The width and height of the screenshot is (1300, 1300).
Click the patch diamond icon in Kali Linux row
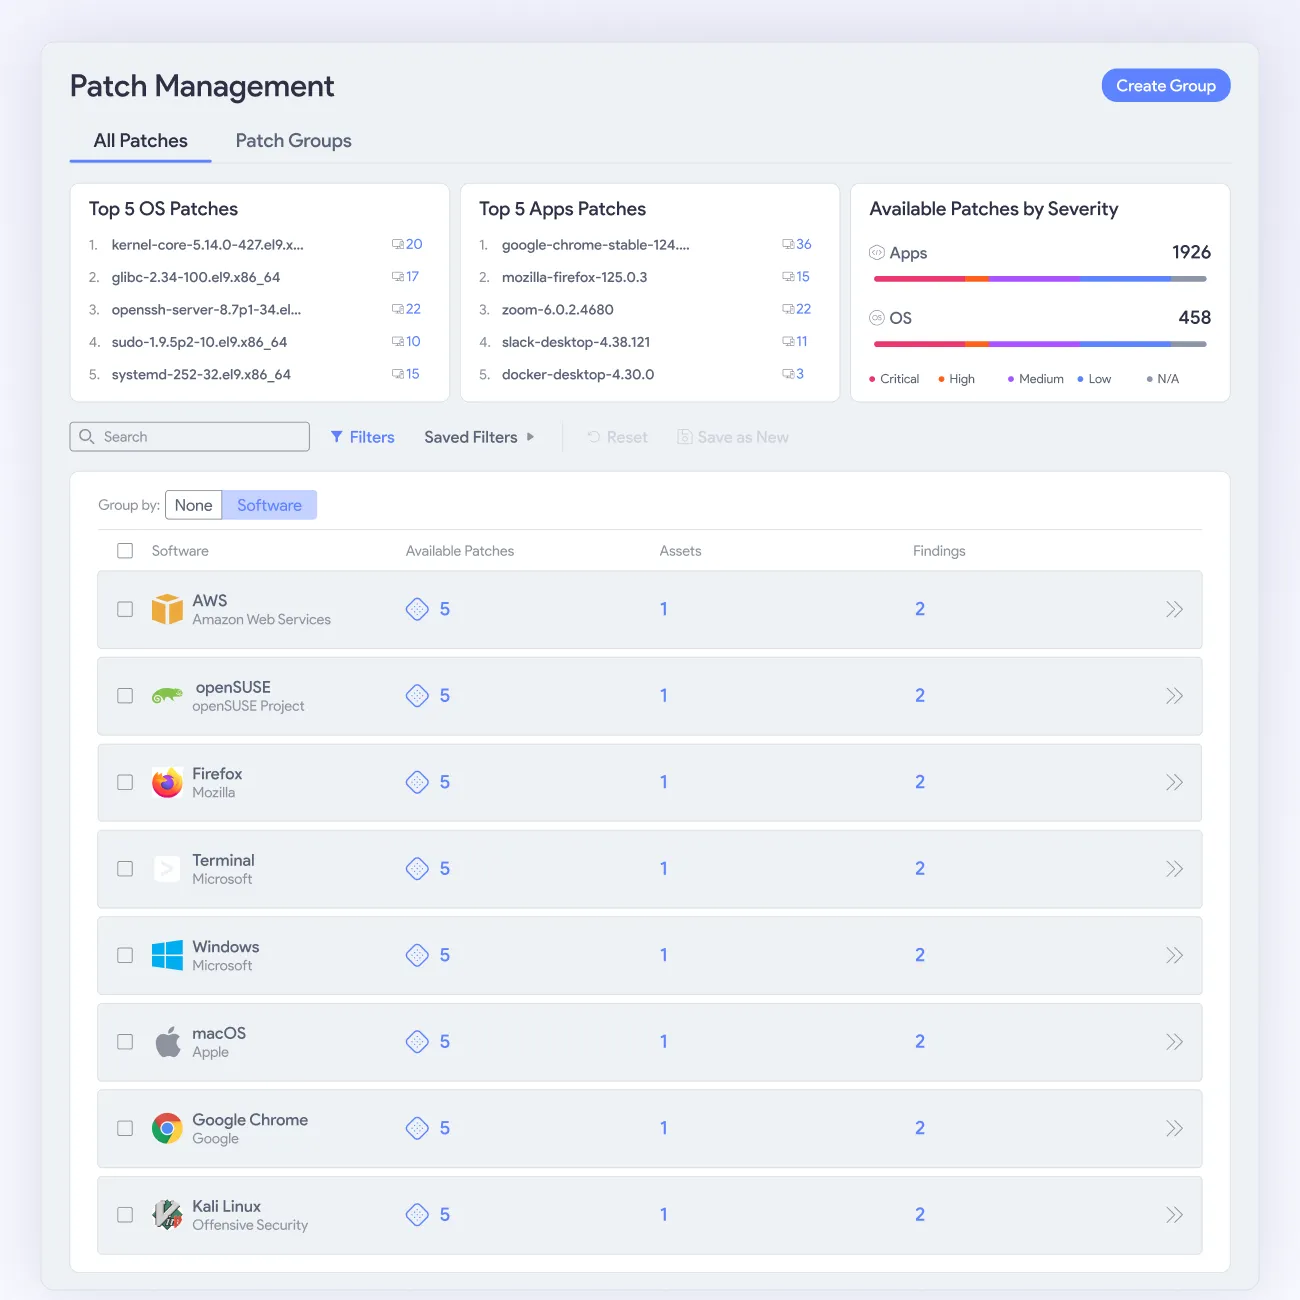(x=417, y=1215)
